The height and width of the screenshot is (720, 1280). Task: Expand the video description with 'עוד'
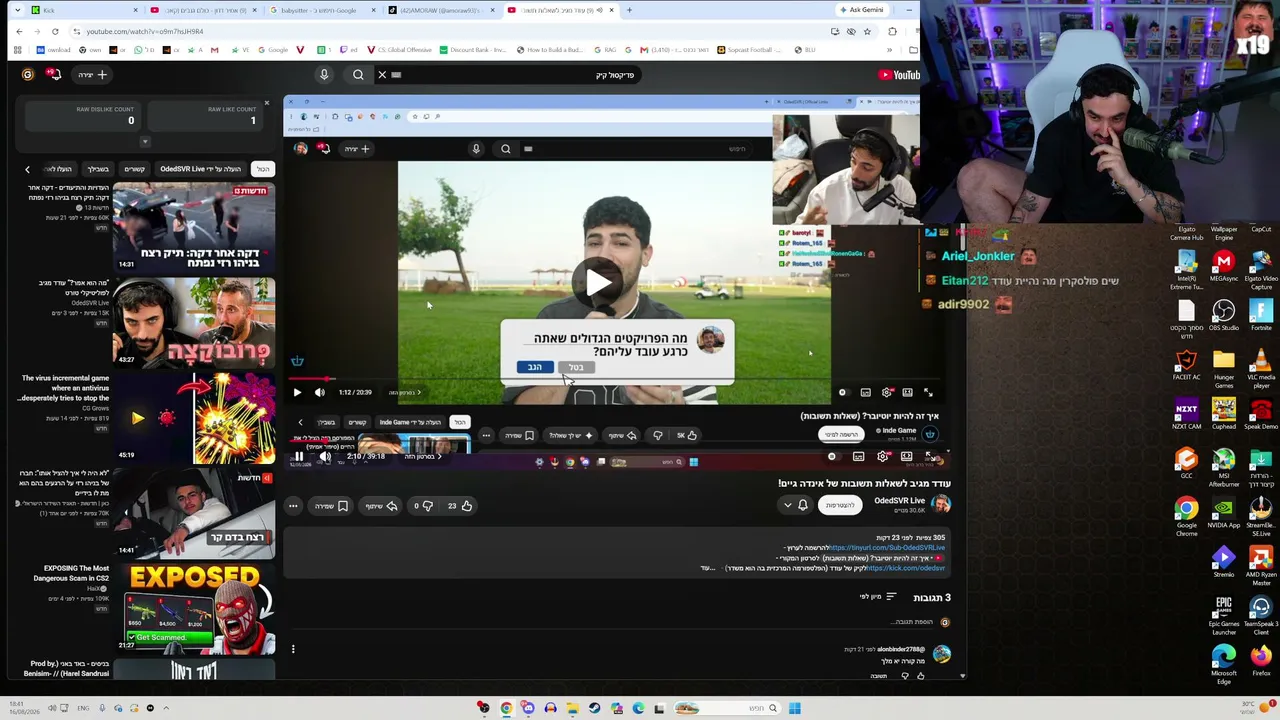pyautogui.click(x=708, y=568)
